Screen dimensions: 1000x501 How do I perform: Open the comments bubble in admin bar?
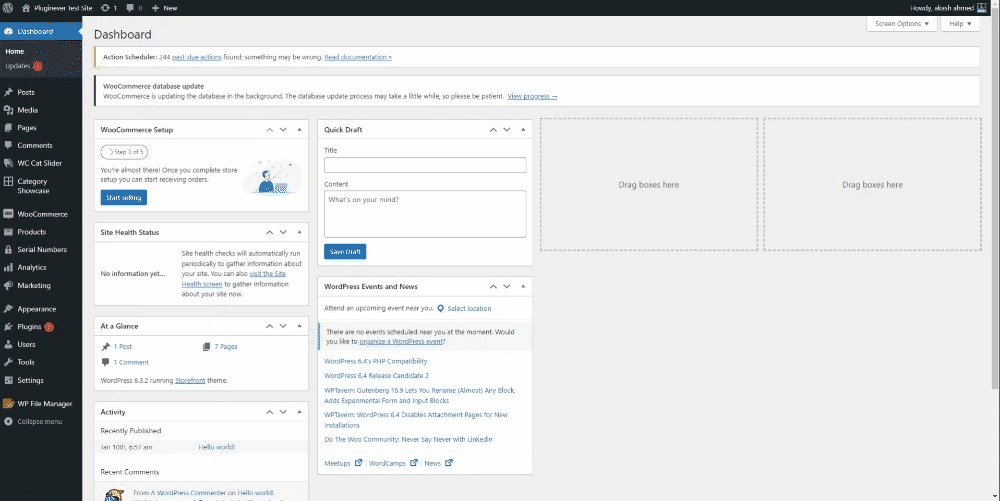click(130, 8)
